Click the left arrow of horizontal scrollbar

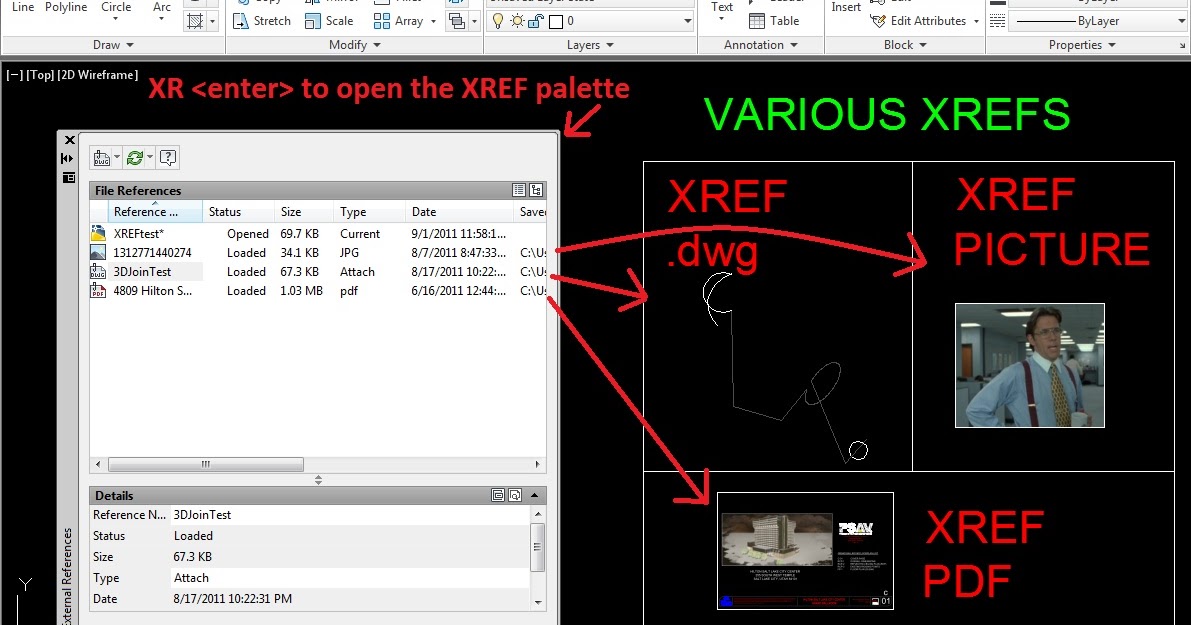point(97,464)
